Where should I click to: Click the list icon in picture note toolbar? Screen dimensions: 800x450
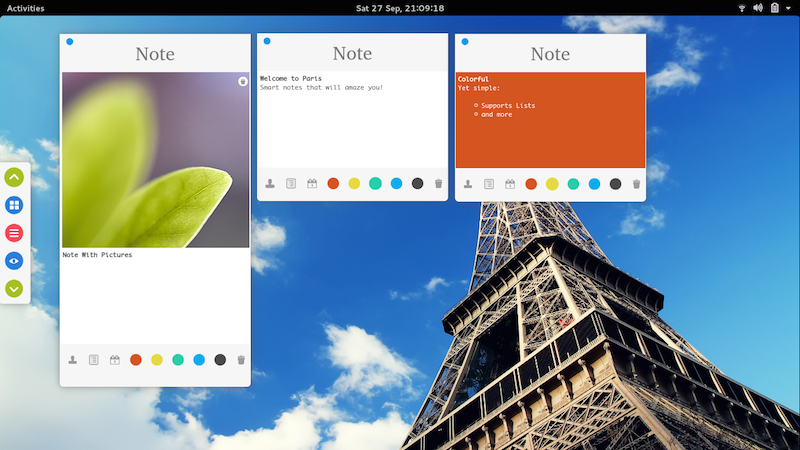tap(93, 360)
